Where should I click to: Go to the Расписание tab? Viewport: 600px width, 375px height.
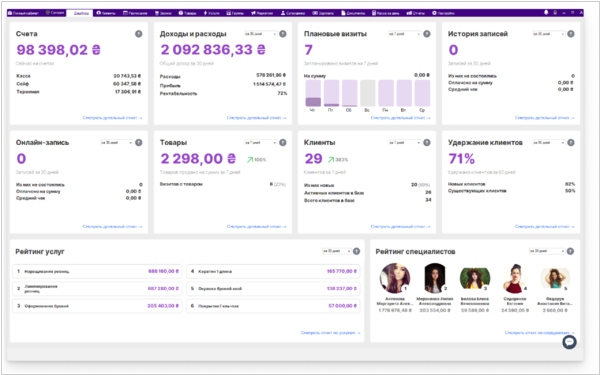[135, 13]
